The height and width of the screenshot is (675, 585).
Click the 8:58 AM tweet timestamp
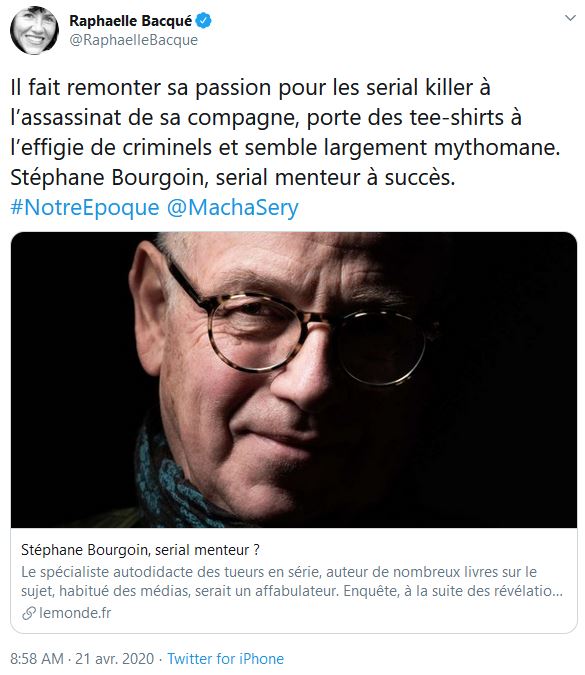[x=37, y=659]
